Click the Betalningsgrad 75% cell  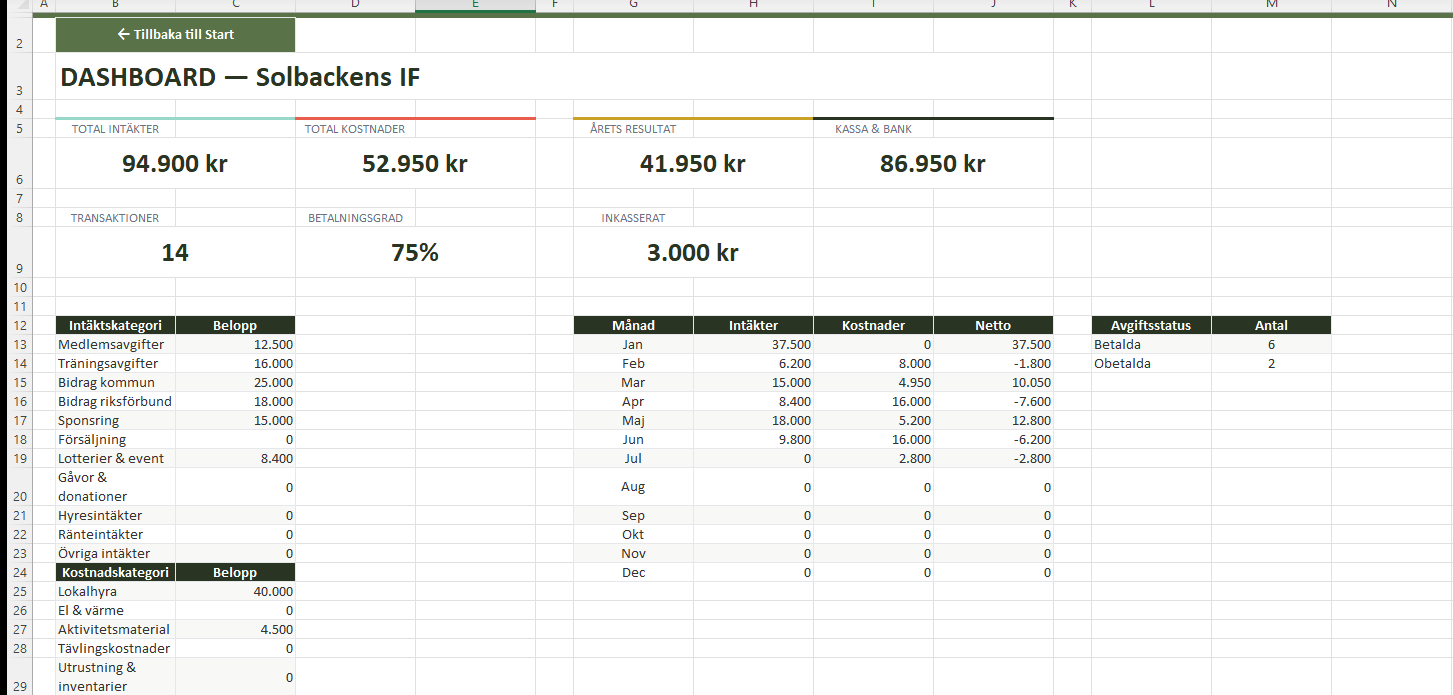point(415,253)
